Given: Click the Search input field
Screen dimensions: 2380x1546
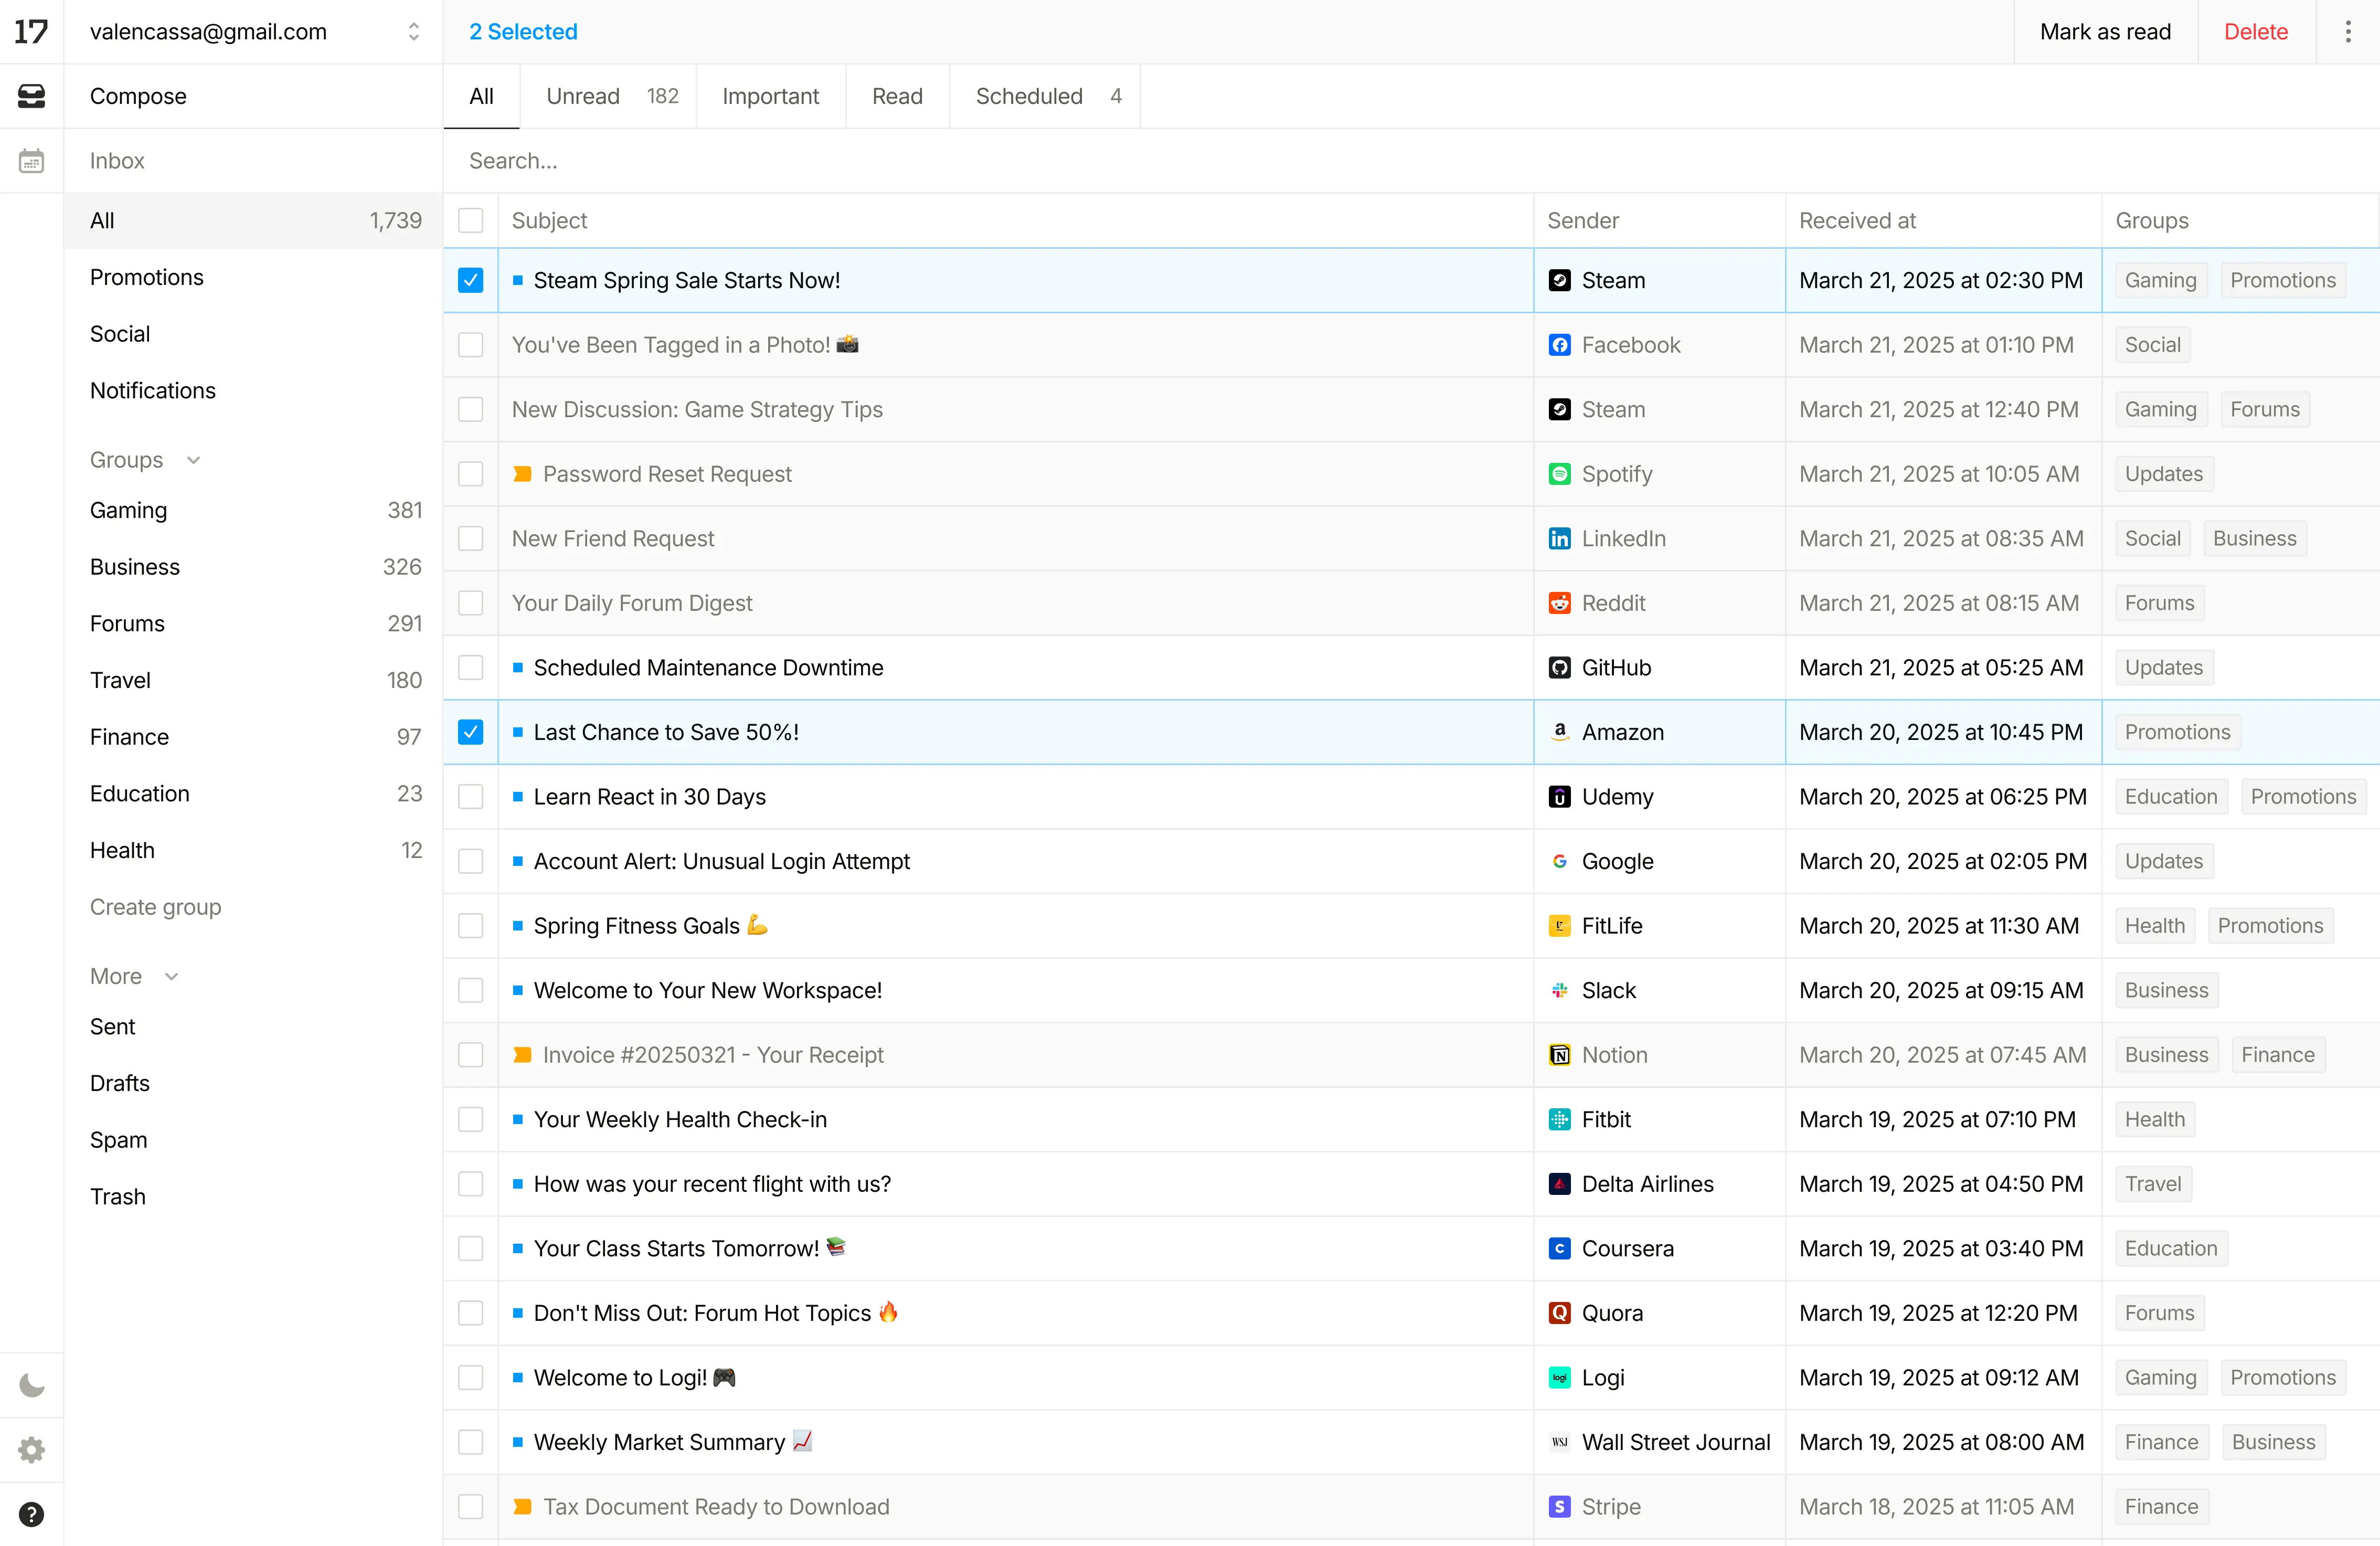Looking at the screenshot, I should point(1411,161).
